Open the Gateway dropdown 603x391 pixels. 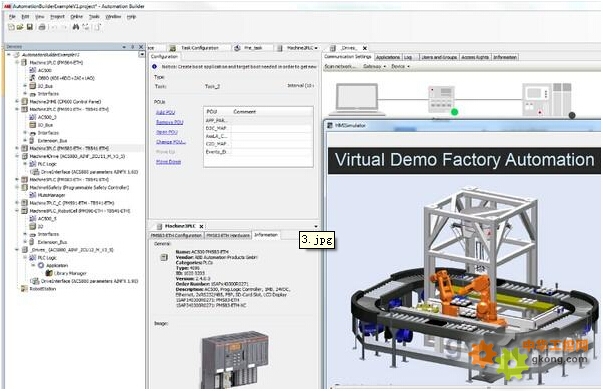(x=374, y=67)
